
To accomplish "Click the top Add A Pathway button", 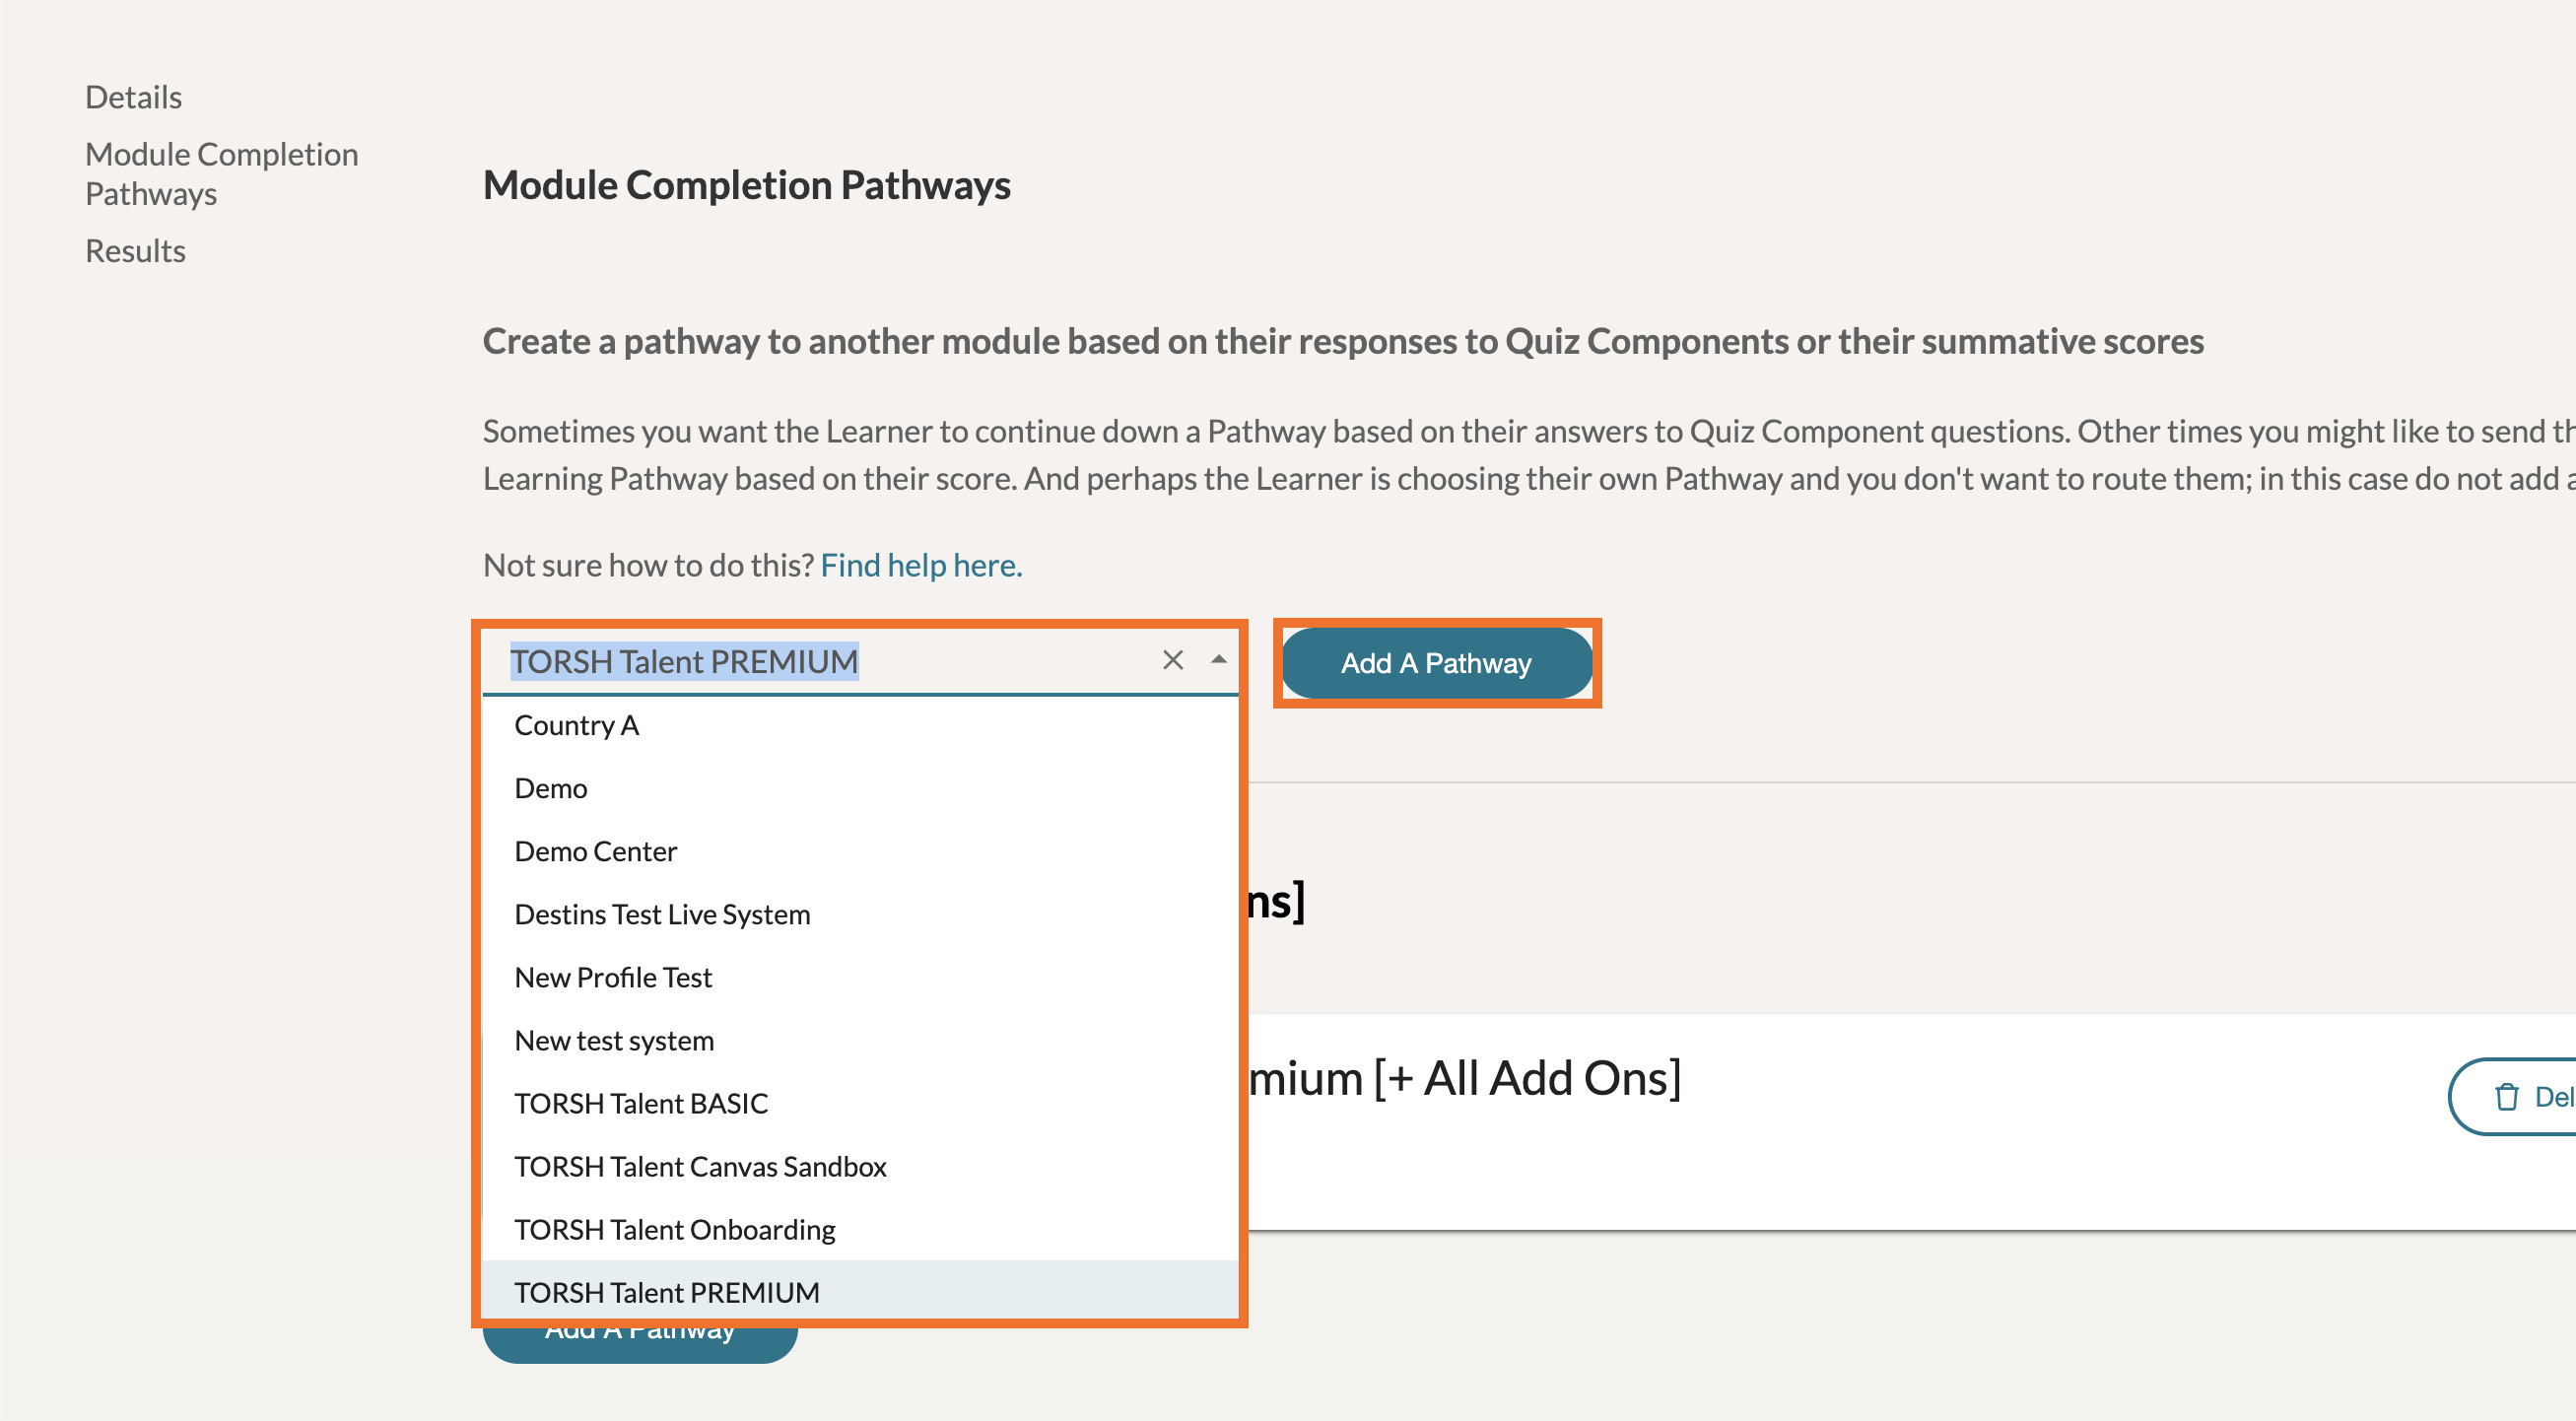I will tap(1435, 663).
